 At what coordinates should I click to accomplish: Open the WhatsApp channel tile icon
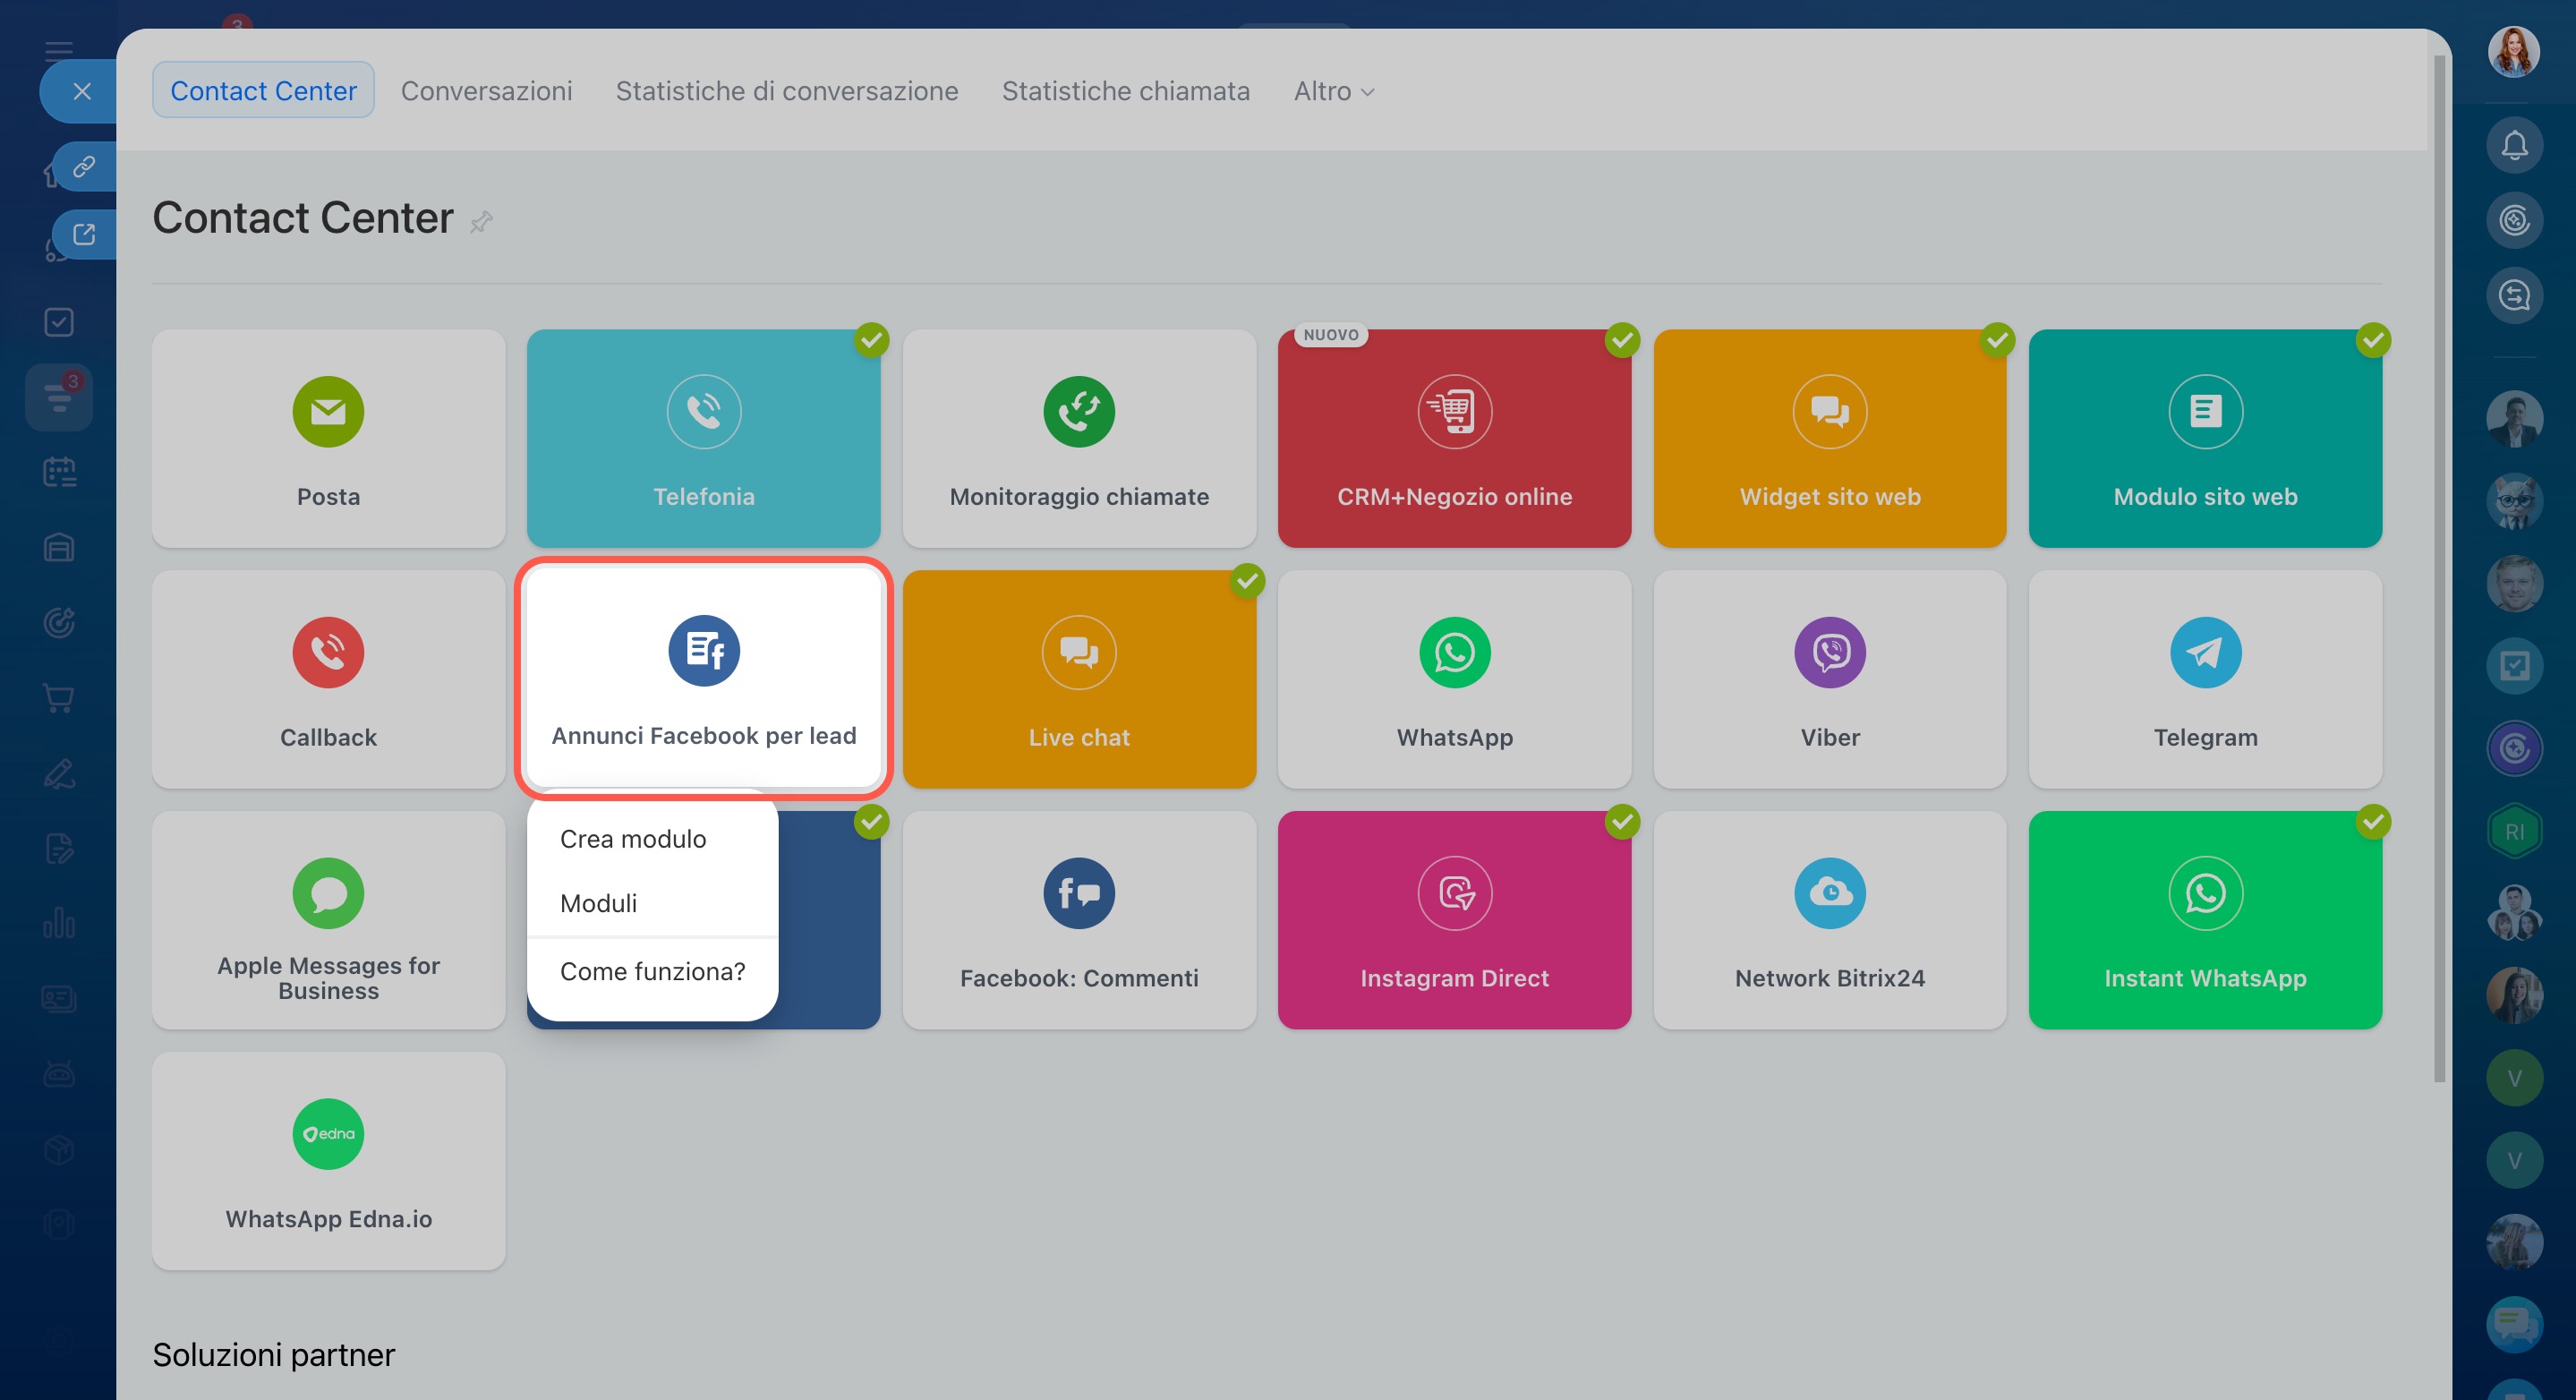pos(1454,652)
